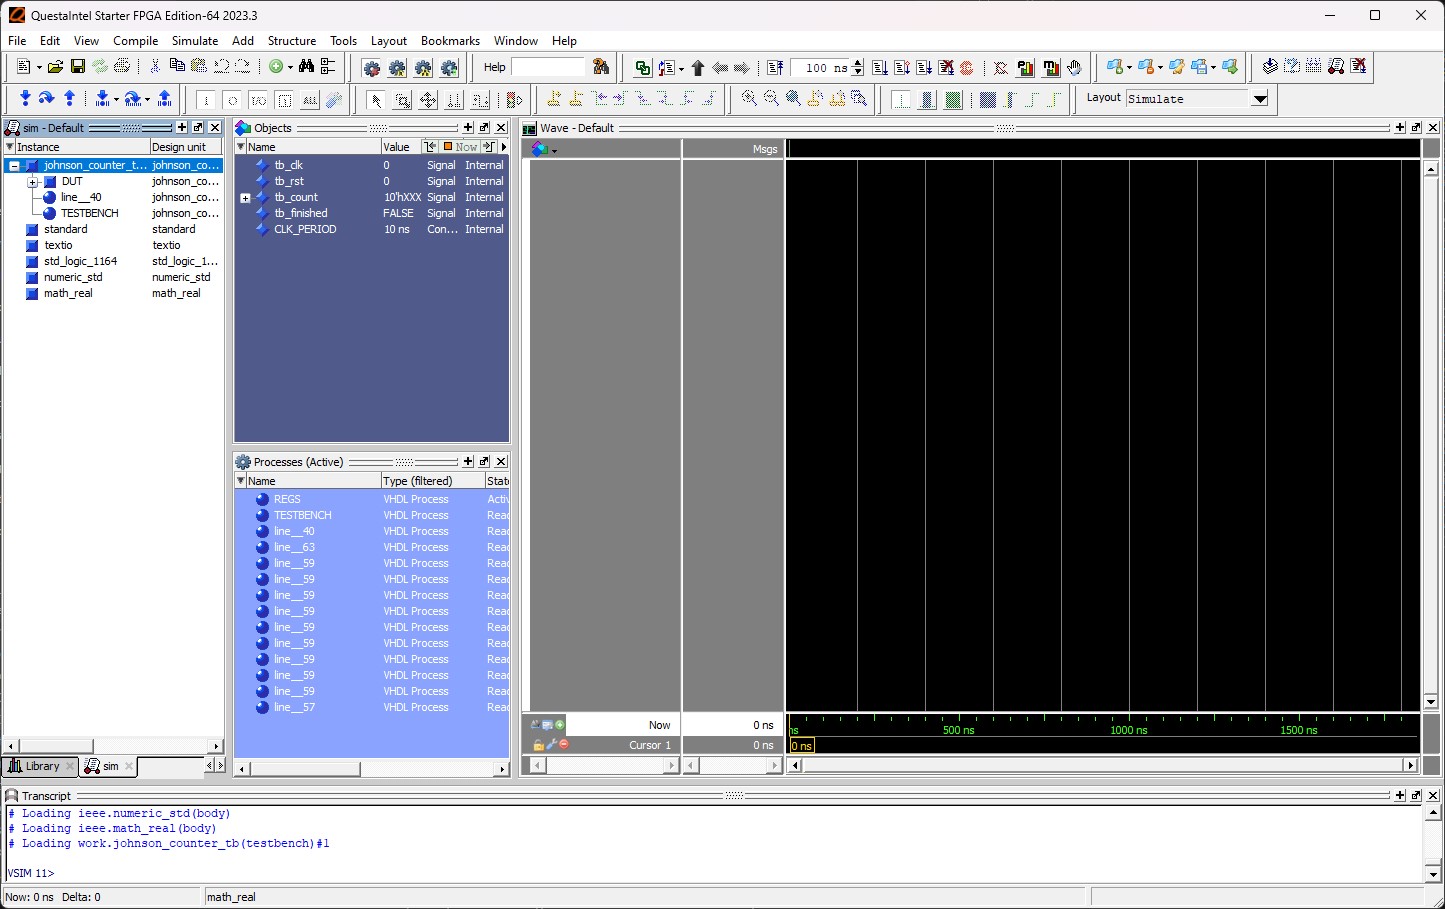Click the Open file folder icon
The width and height of the screenshot is (1445, 909).
click(x=55, y=67)
